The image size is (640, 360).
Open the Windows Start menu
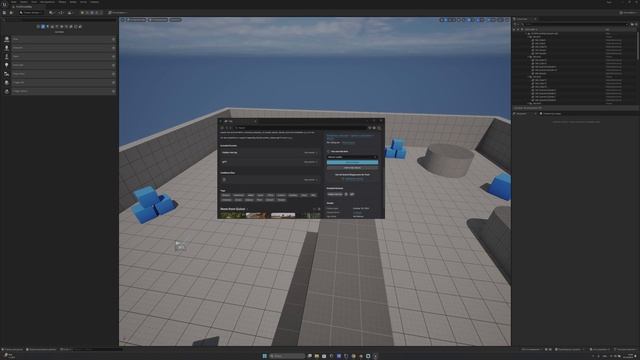[x=264, y=356]
